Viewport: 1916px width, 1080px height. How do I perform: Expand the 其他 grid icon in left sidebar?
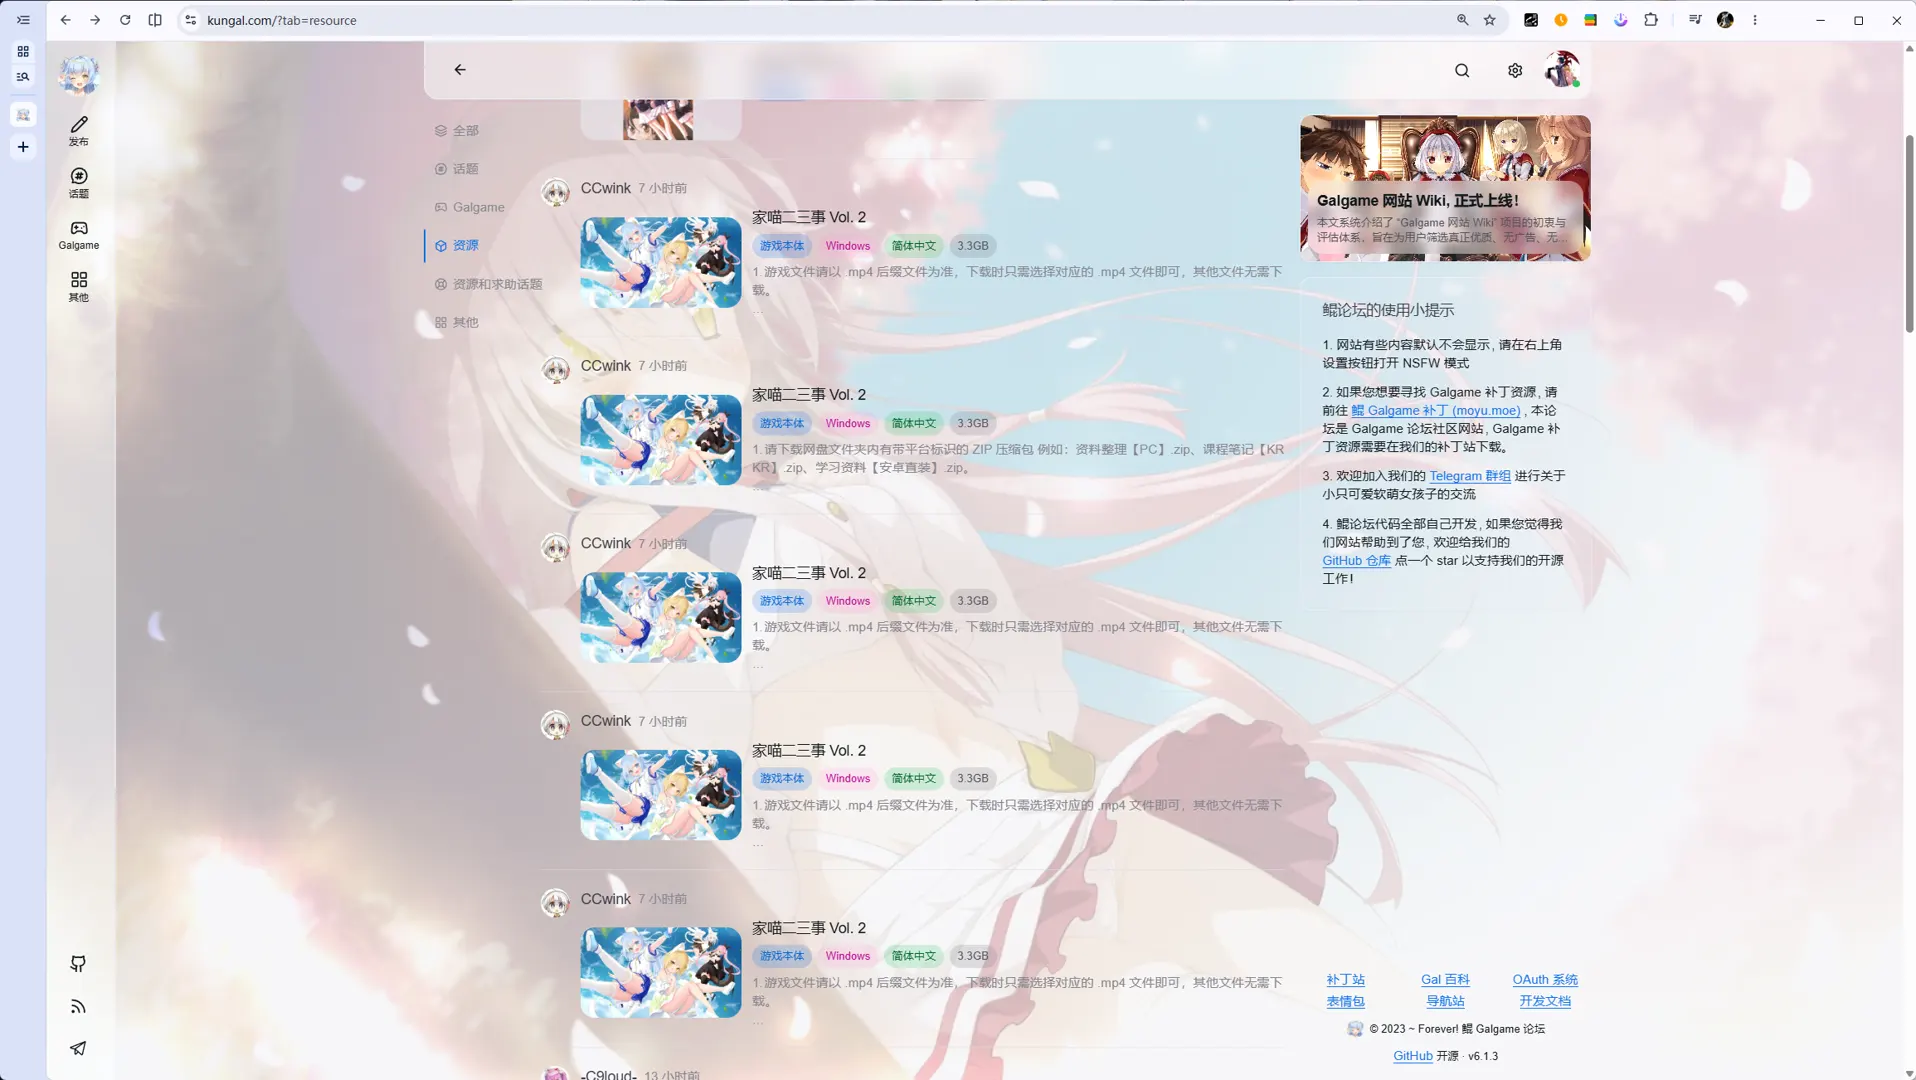79,287
